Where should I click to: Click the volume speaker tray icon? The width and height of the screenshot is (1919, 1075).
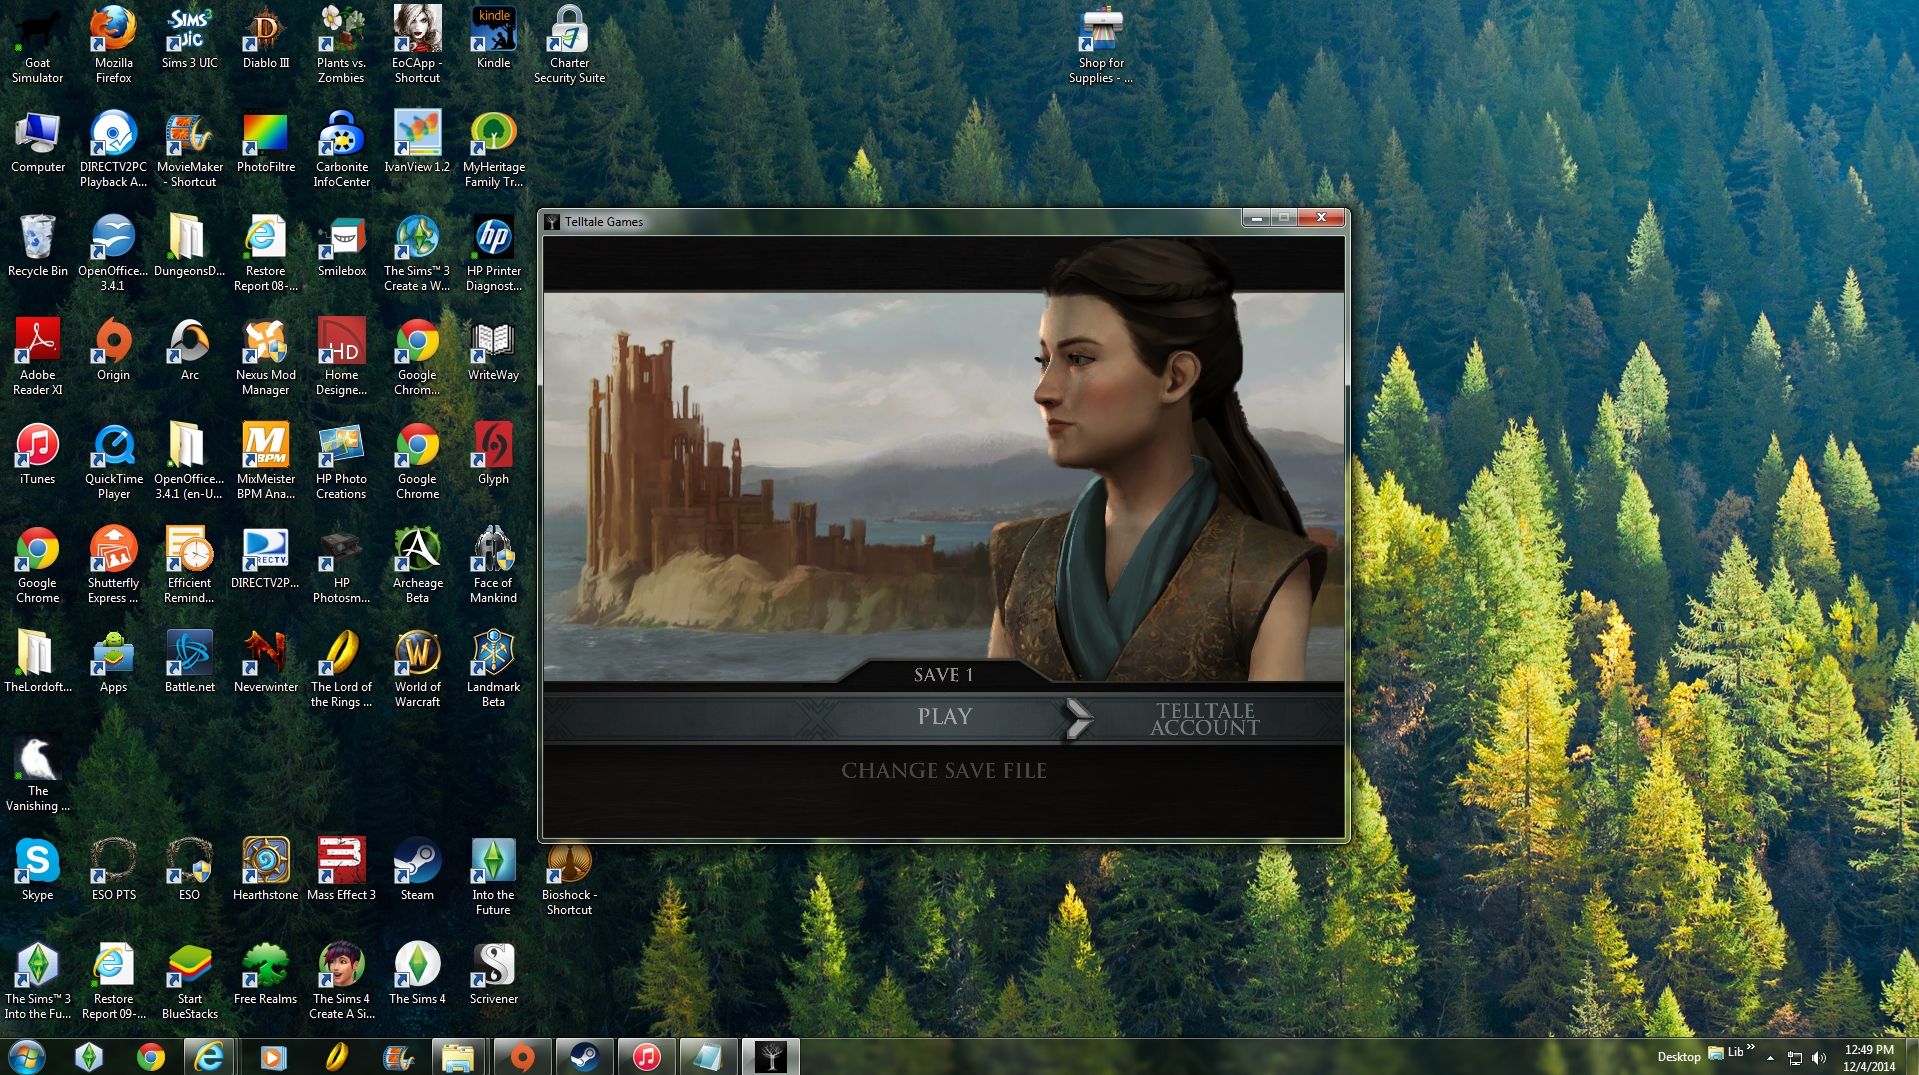(x=1819, y=1058)
